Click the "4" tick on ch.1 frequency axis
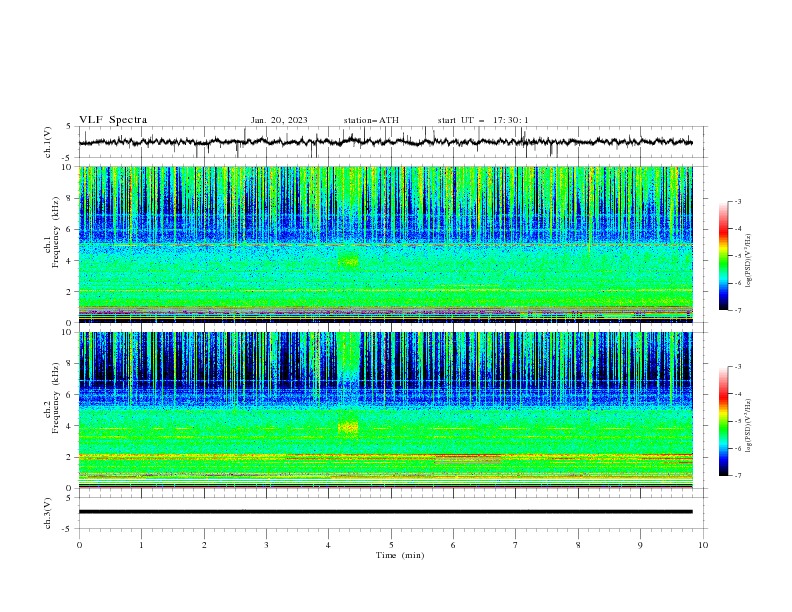 70,261
